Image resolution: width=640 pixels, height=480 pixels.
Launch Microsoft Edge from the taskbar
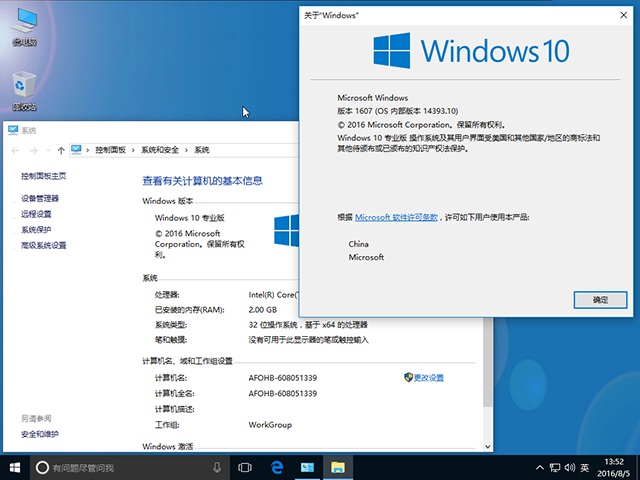coord(276,467)
